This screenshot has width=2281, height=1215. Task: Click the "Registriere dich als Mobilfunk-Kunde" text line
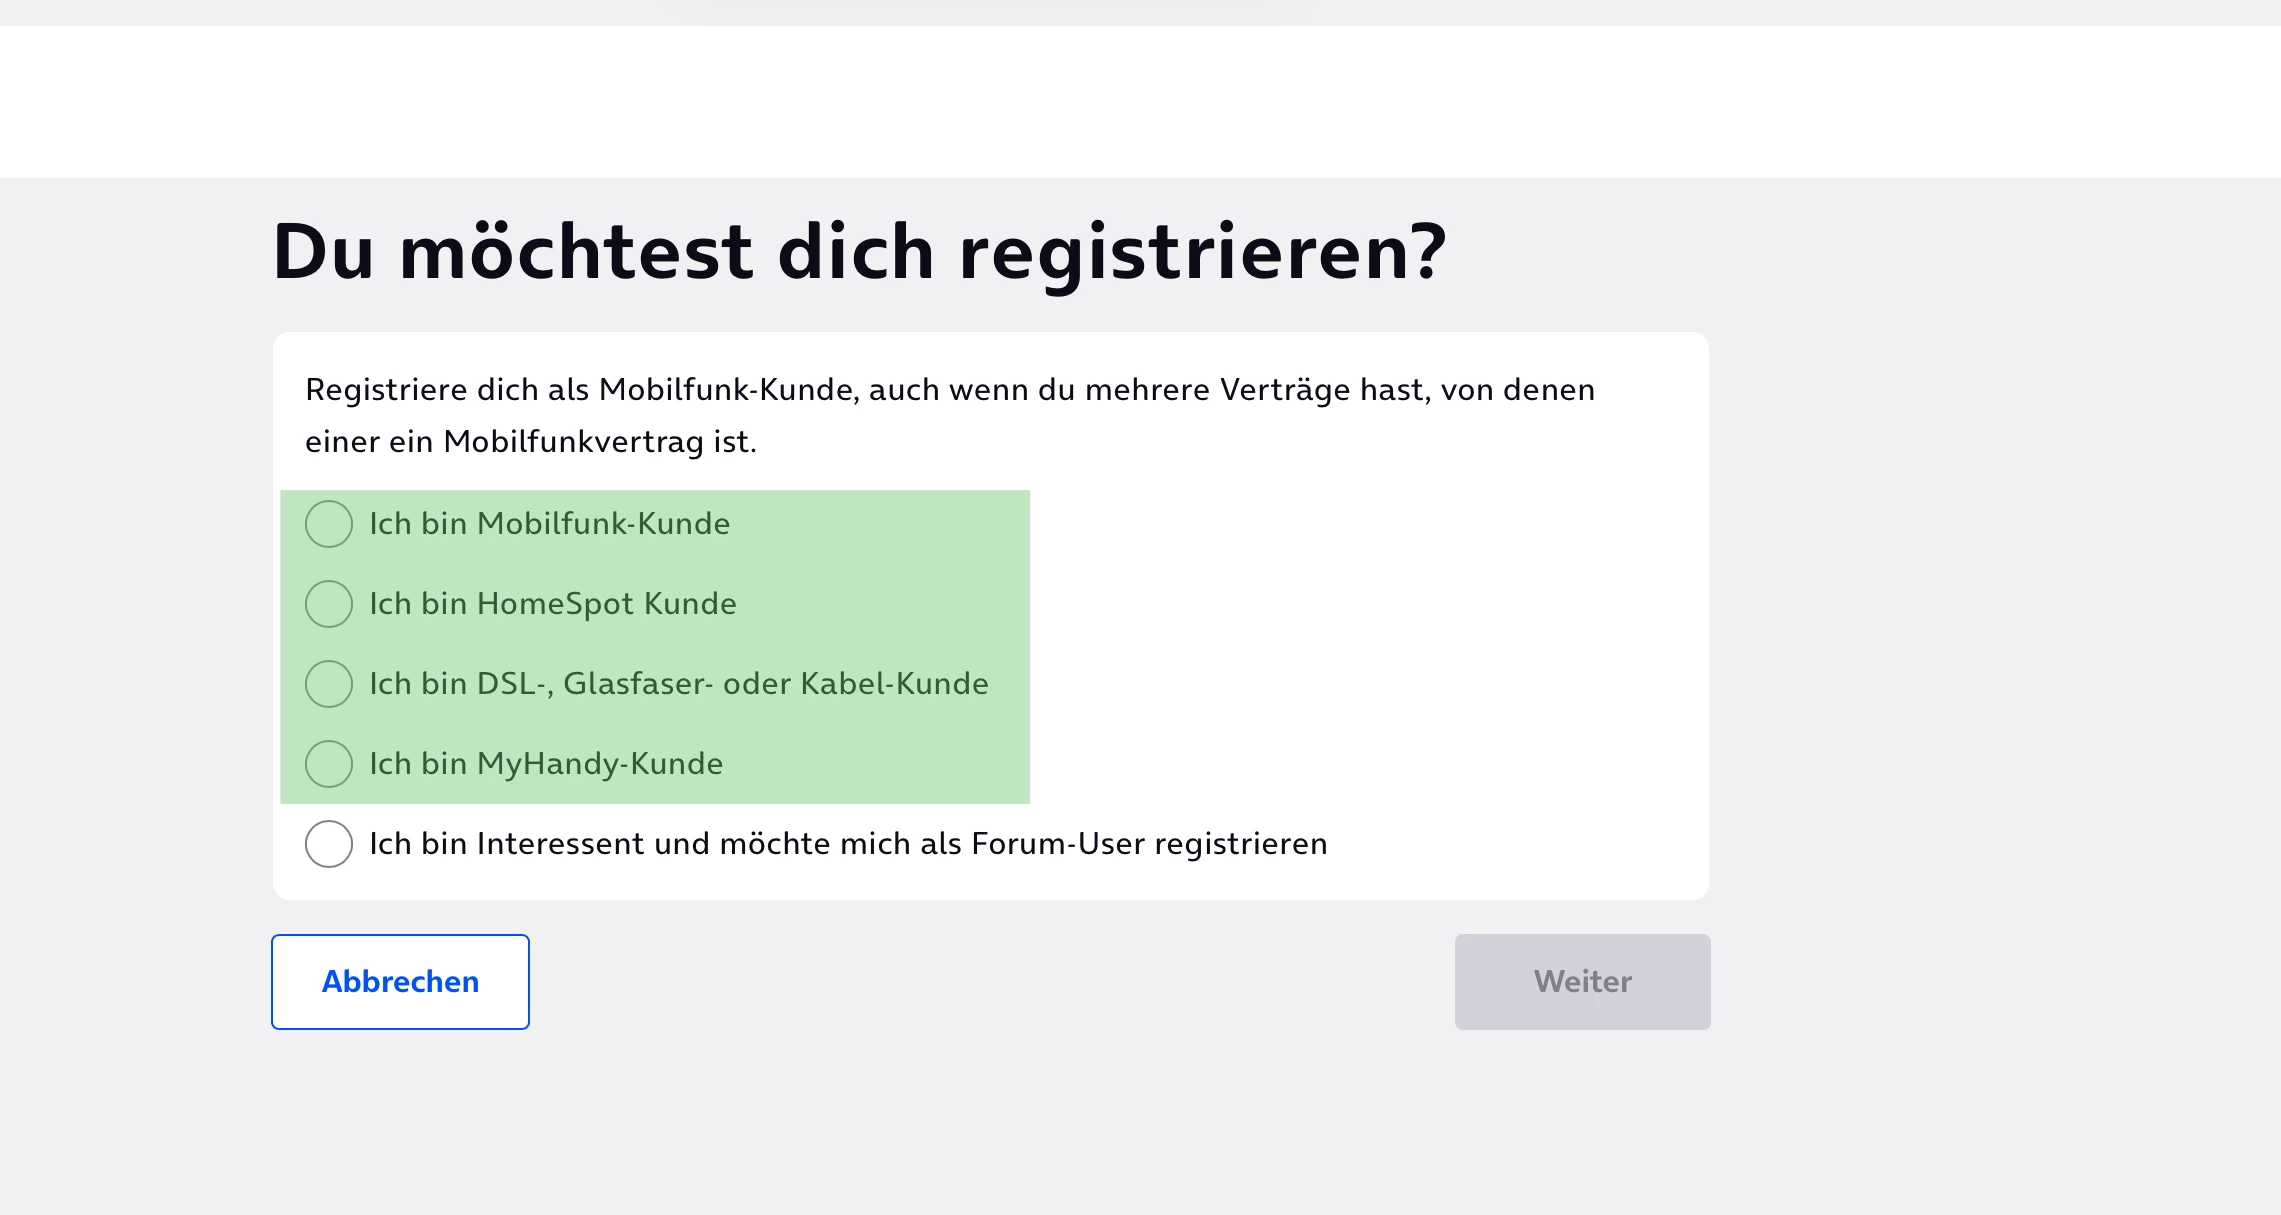(x=949, y=389)
